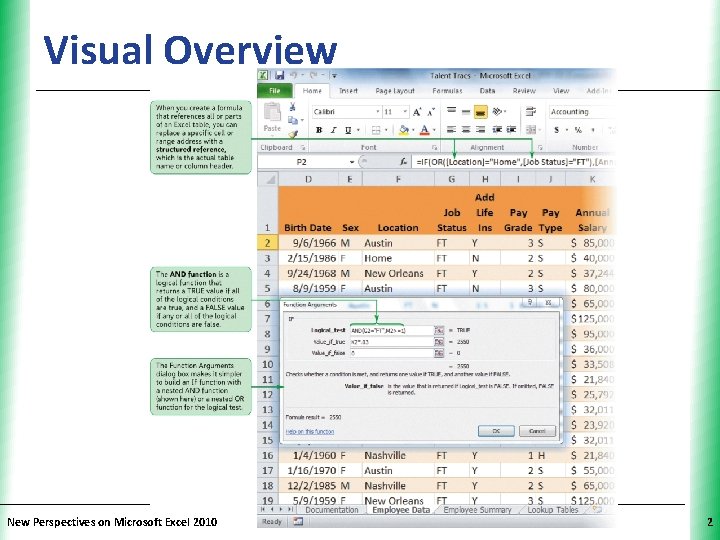The width and height of the screenshot is (720, 540).
Task: Toggle Middle Align for cells
Action: click(x=466, y=112)
